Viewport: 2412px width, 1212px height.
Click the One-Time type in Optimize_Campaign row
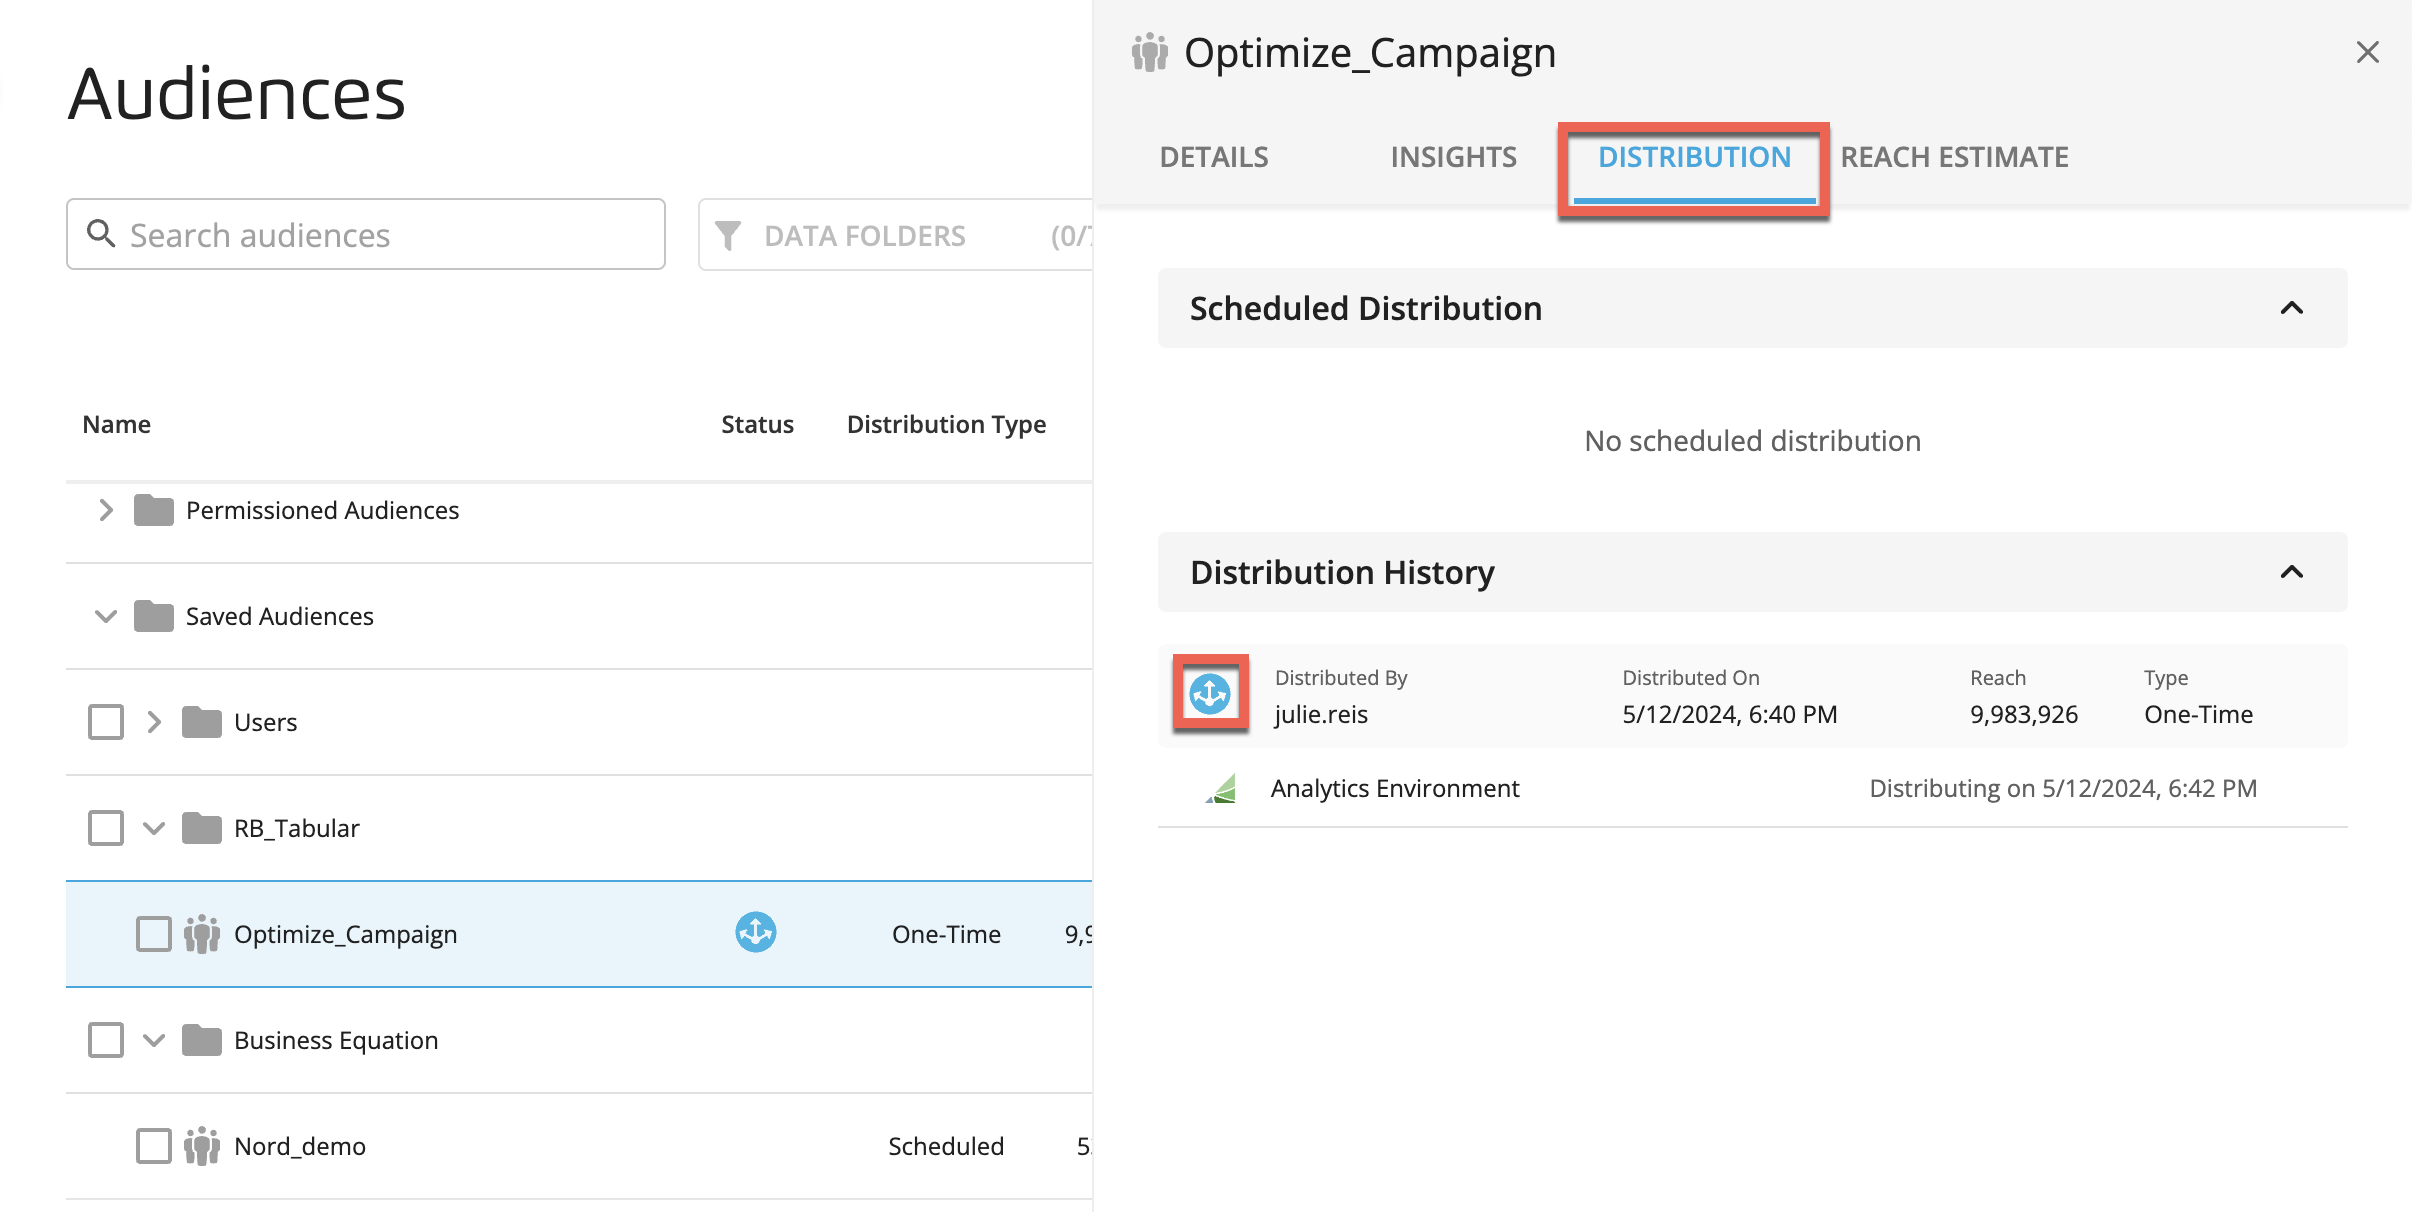(x=946, y=934)
